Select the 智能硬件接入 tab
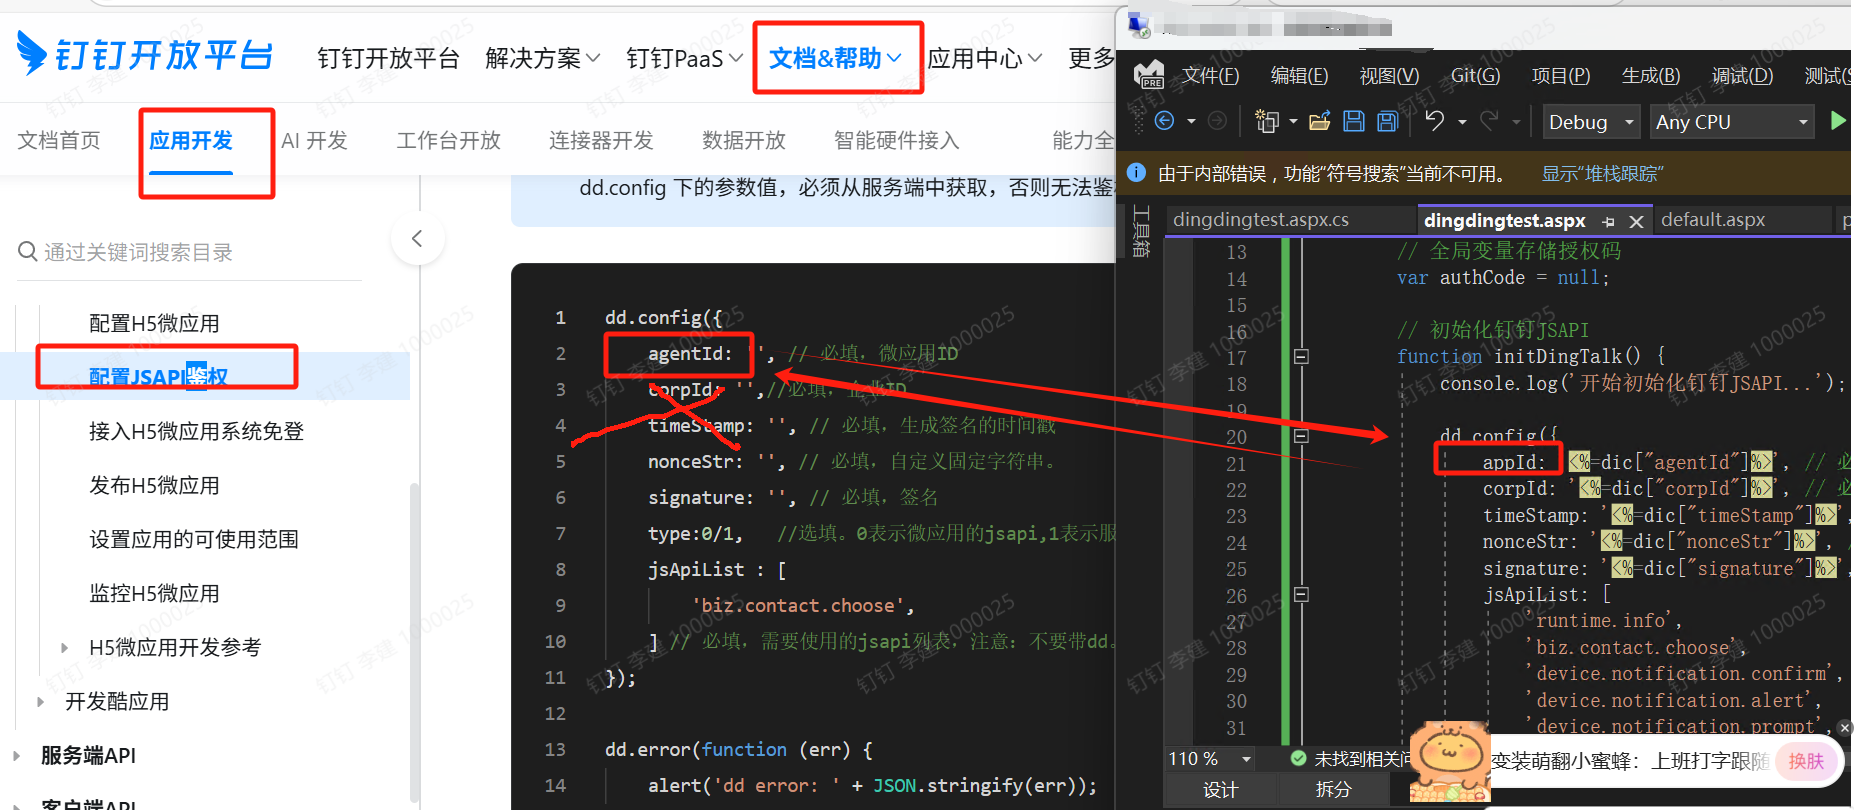Viewport: 1854px width, 810px height. (x=896, y=140)
